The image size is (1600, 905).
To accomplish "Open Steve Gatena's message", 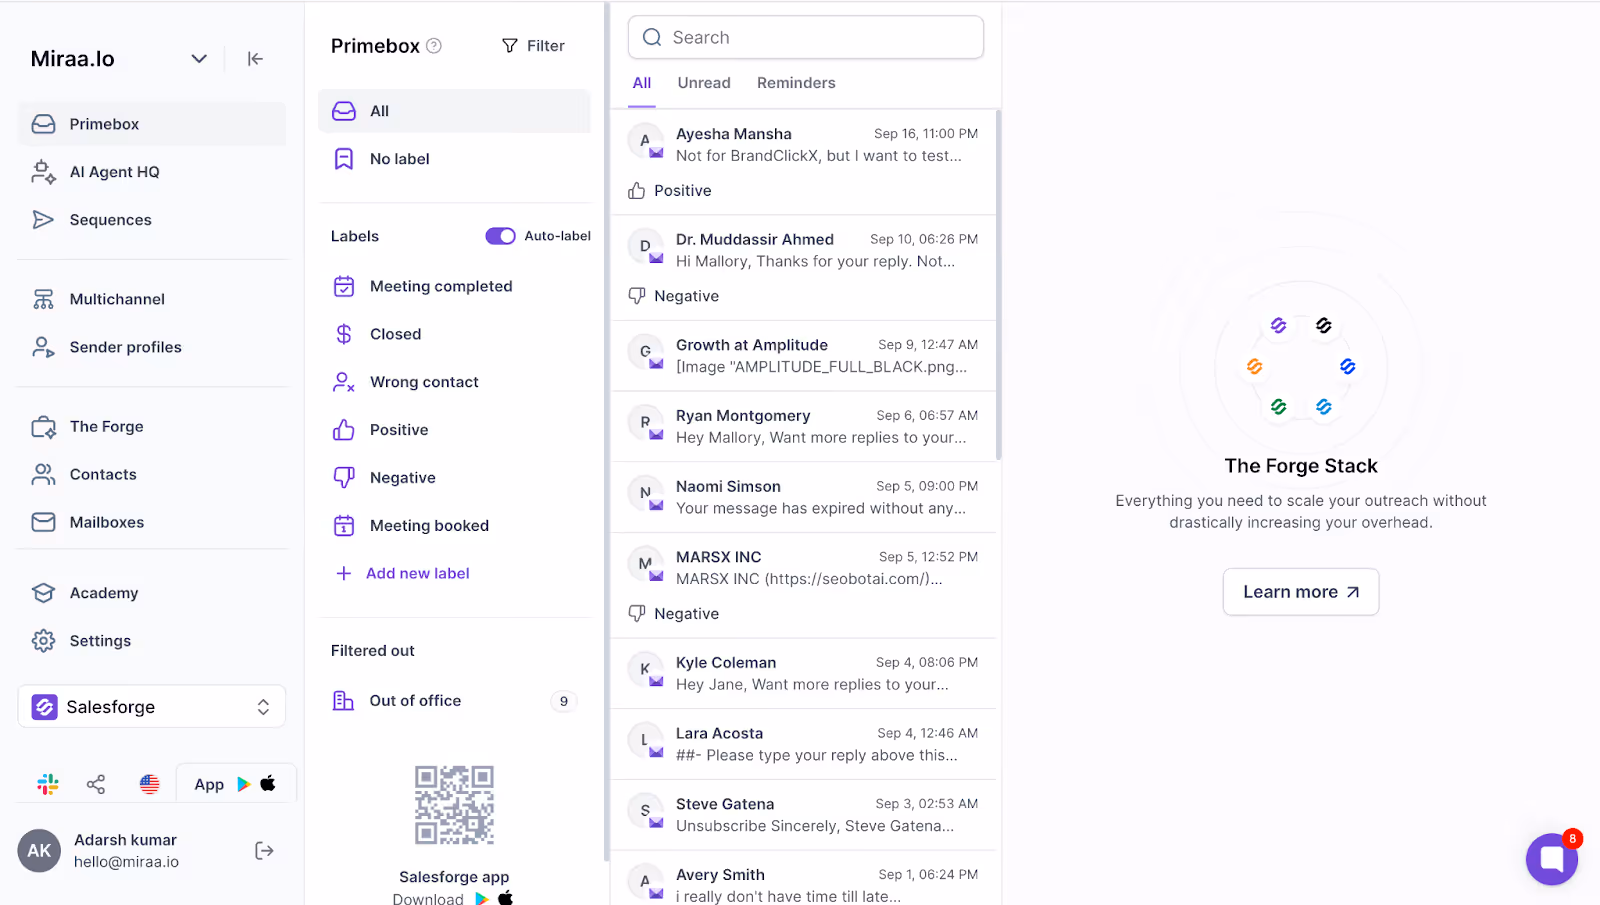I will 803,815.
